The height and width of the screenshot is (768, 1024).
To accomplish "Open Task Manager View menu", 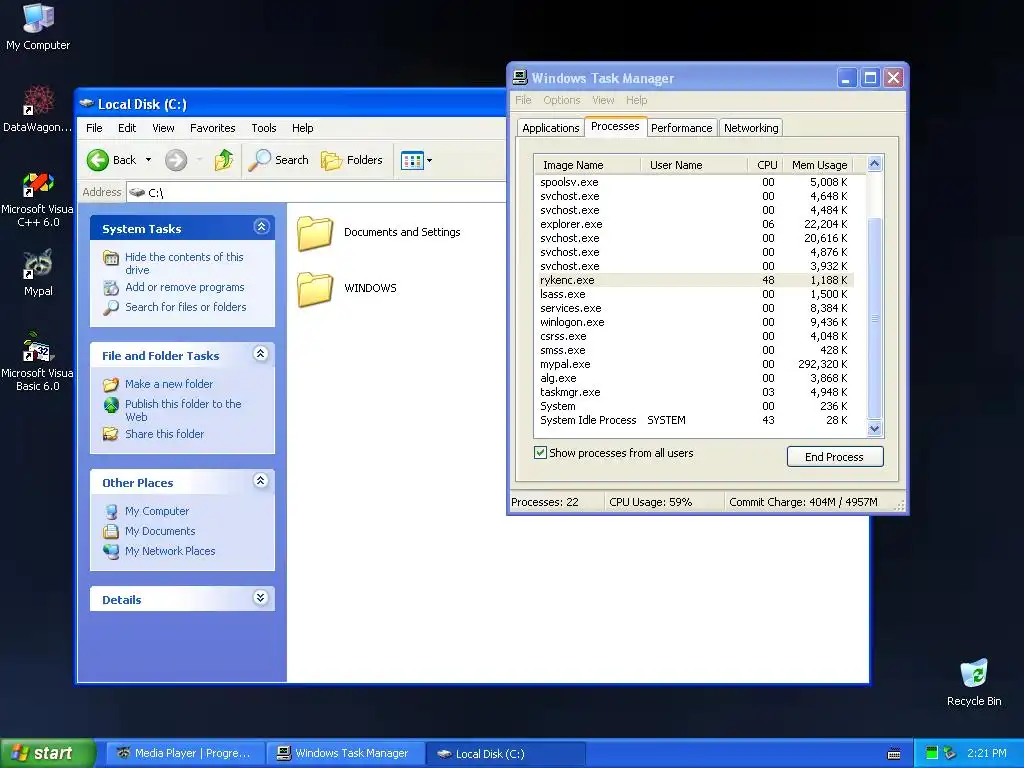I will pos(603,100).
